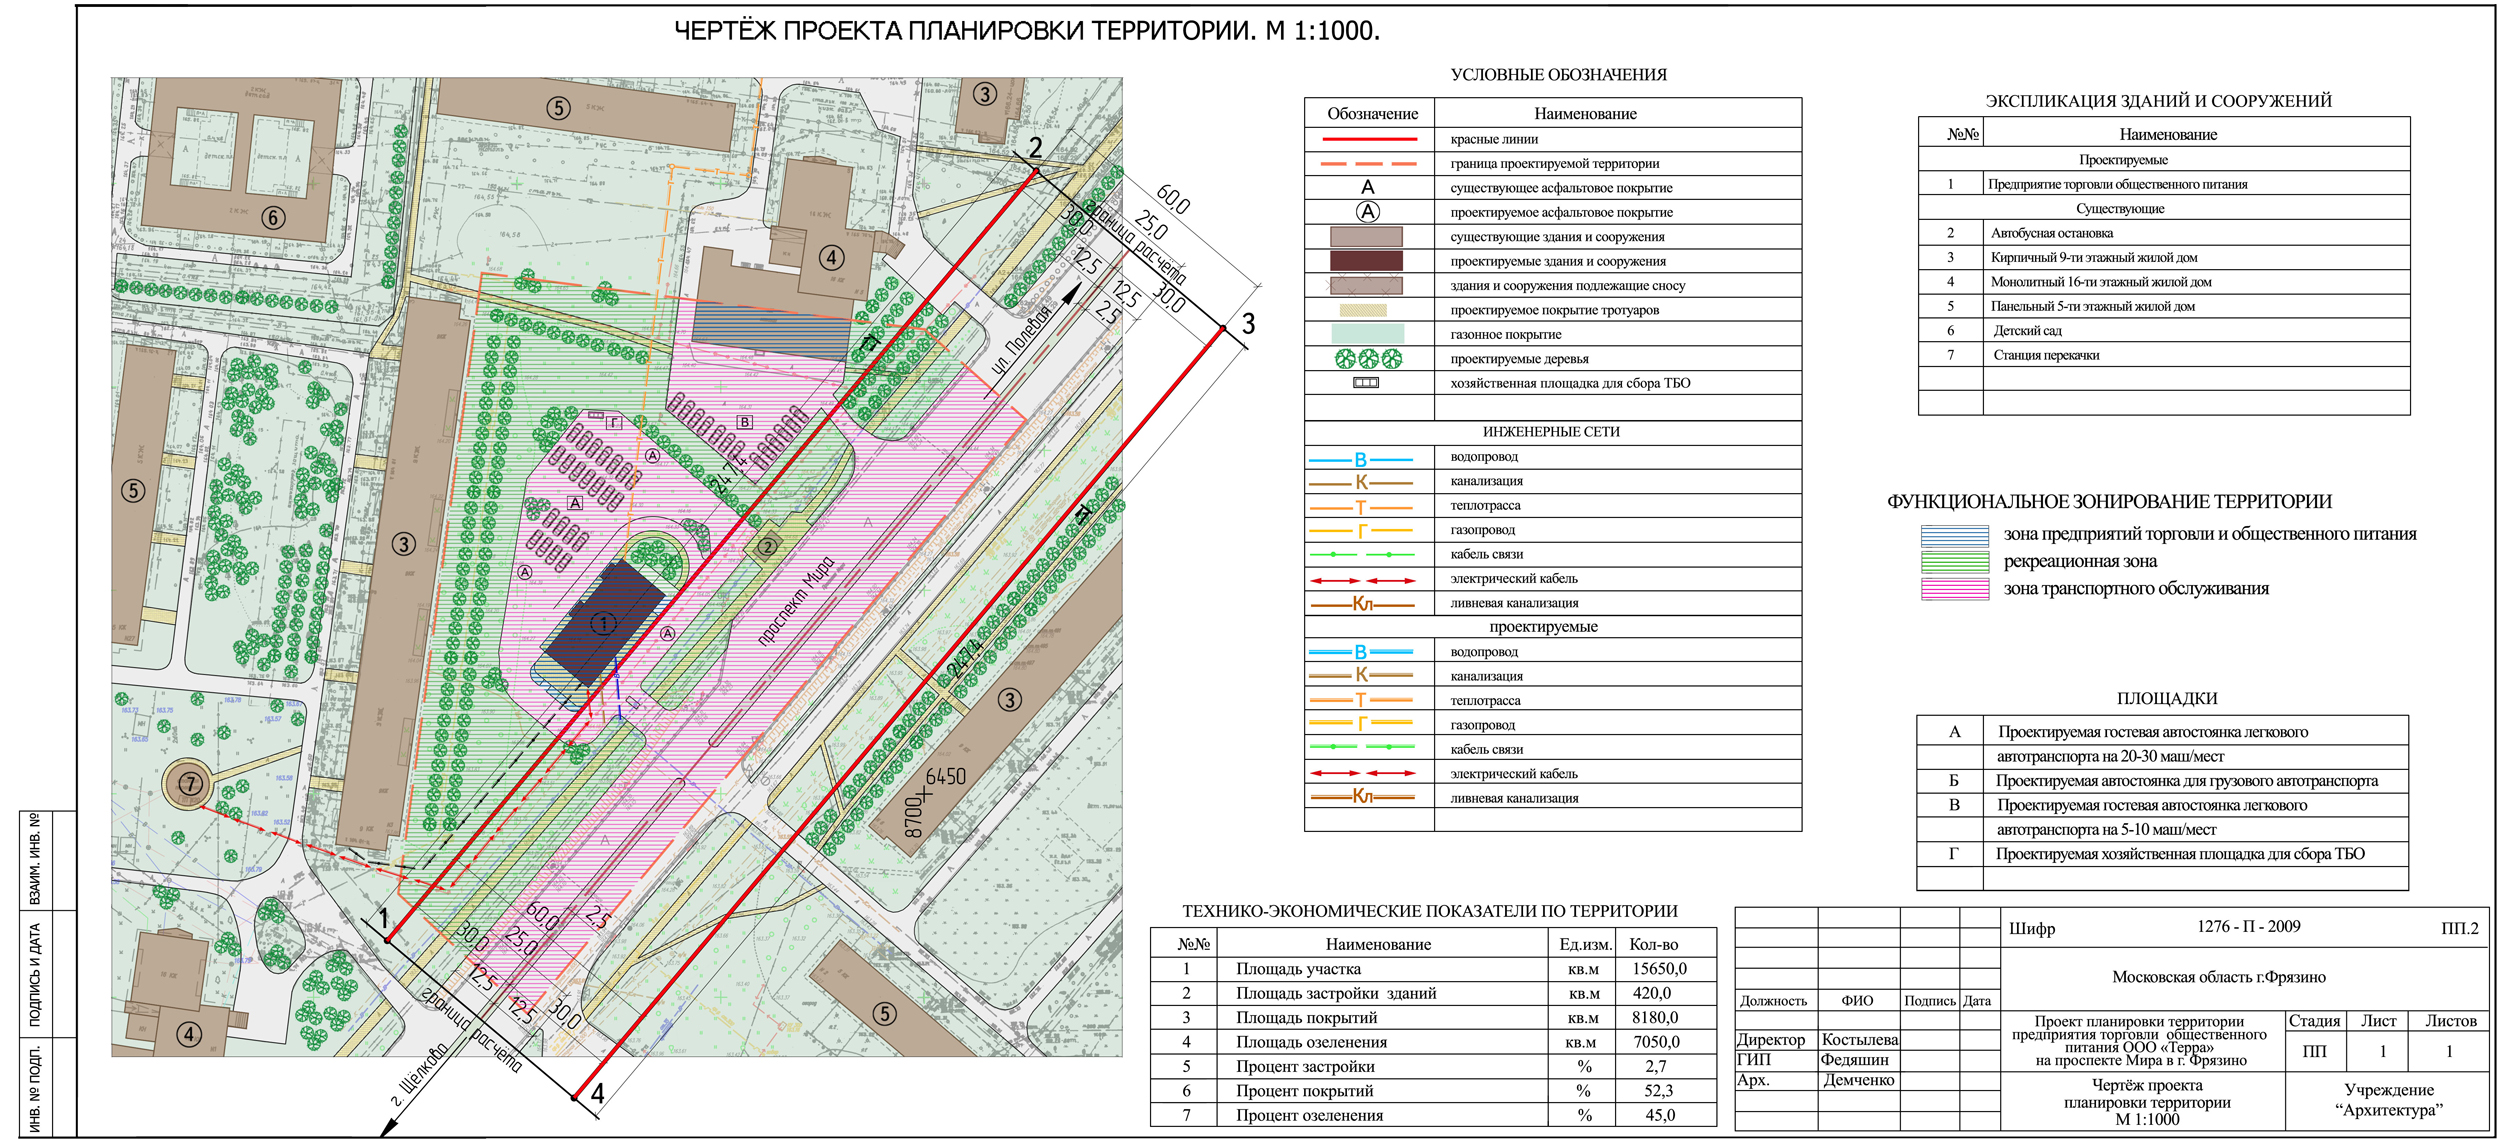Click kindergarten marker 6 on the map
Viewport: 2500px width, 1140px height.
[x=273, y=217]
